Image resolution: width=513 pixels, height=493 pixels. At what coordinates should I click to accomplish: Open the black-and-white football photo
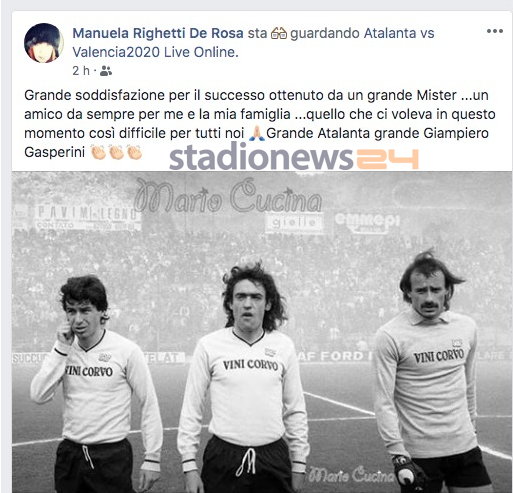tap(262, 332)
